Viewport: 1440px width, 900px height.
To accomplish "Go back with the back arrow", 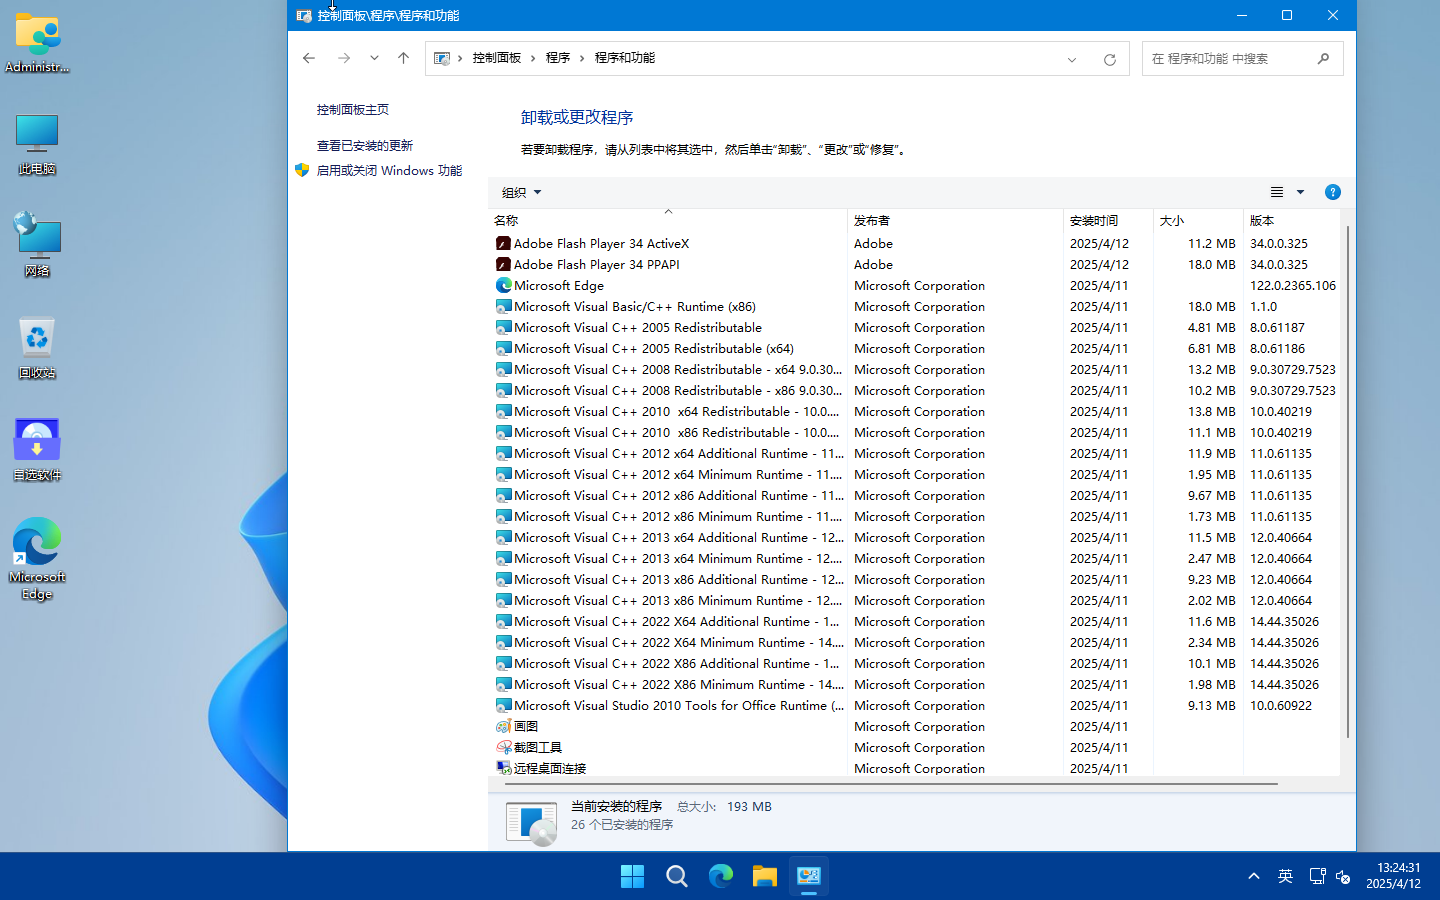I will coord(309,58).
